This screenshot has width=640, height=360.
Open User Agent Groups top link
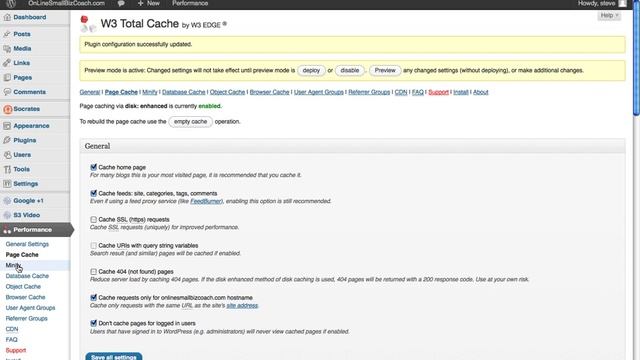coord(319,92)
